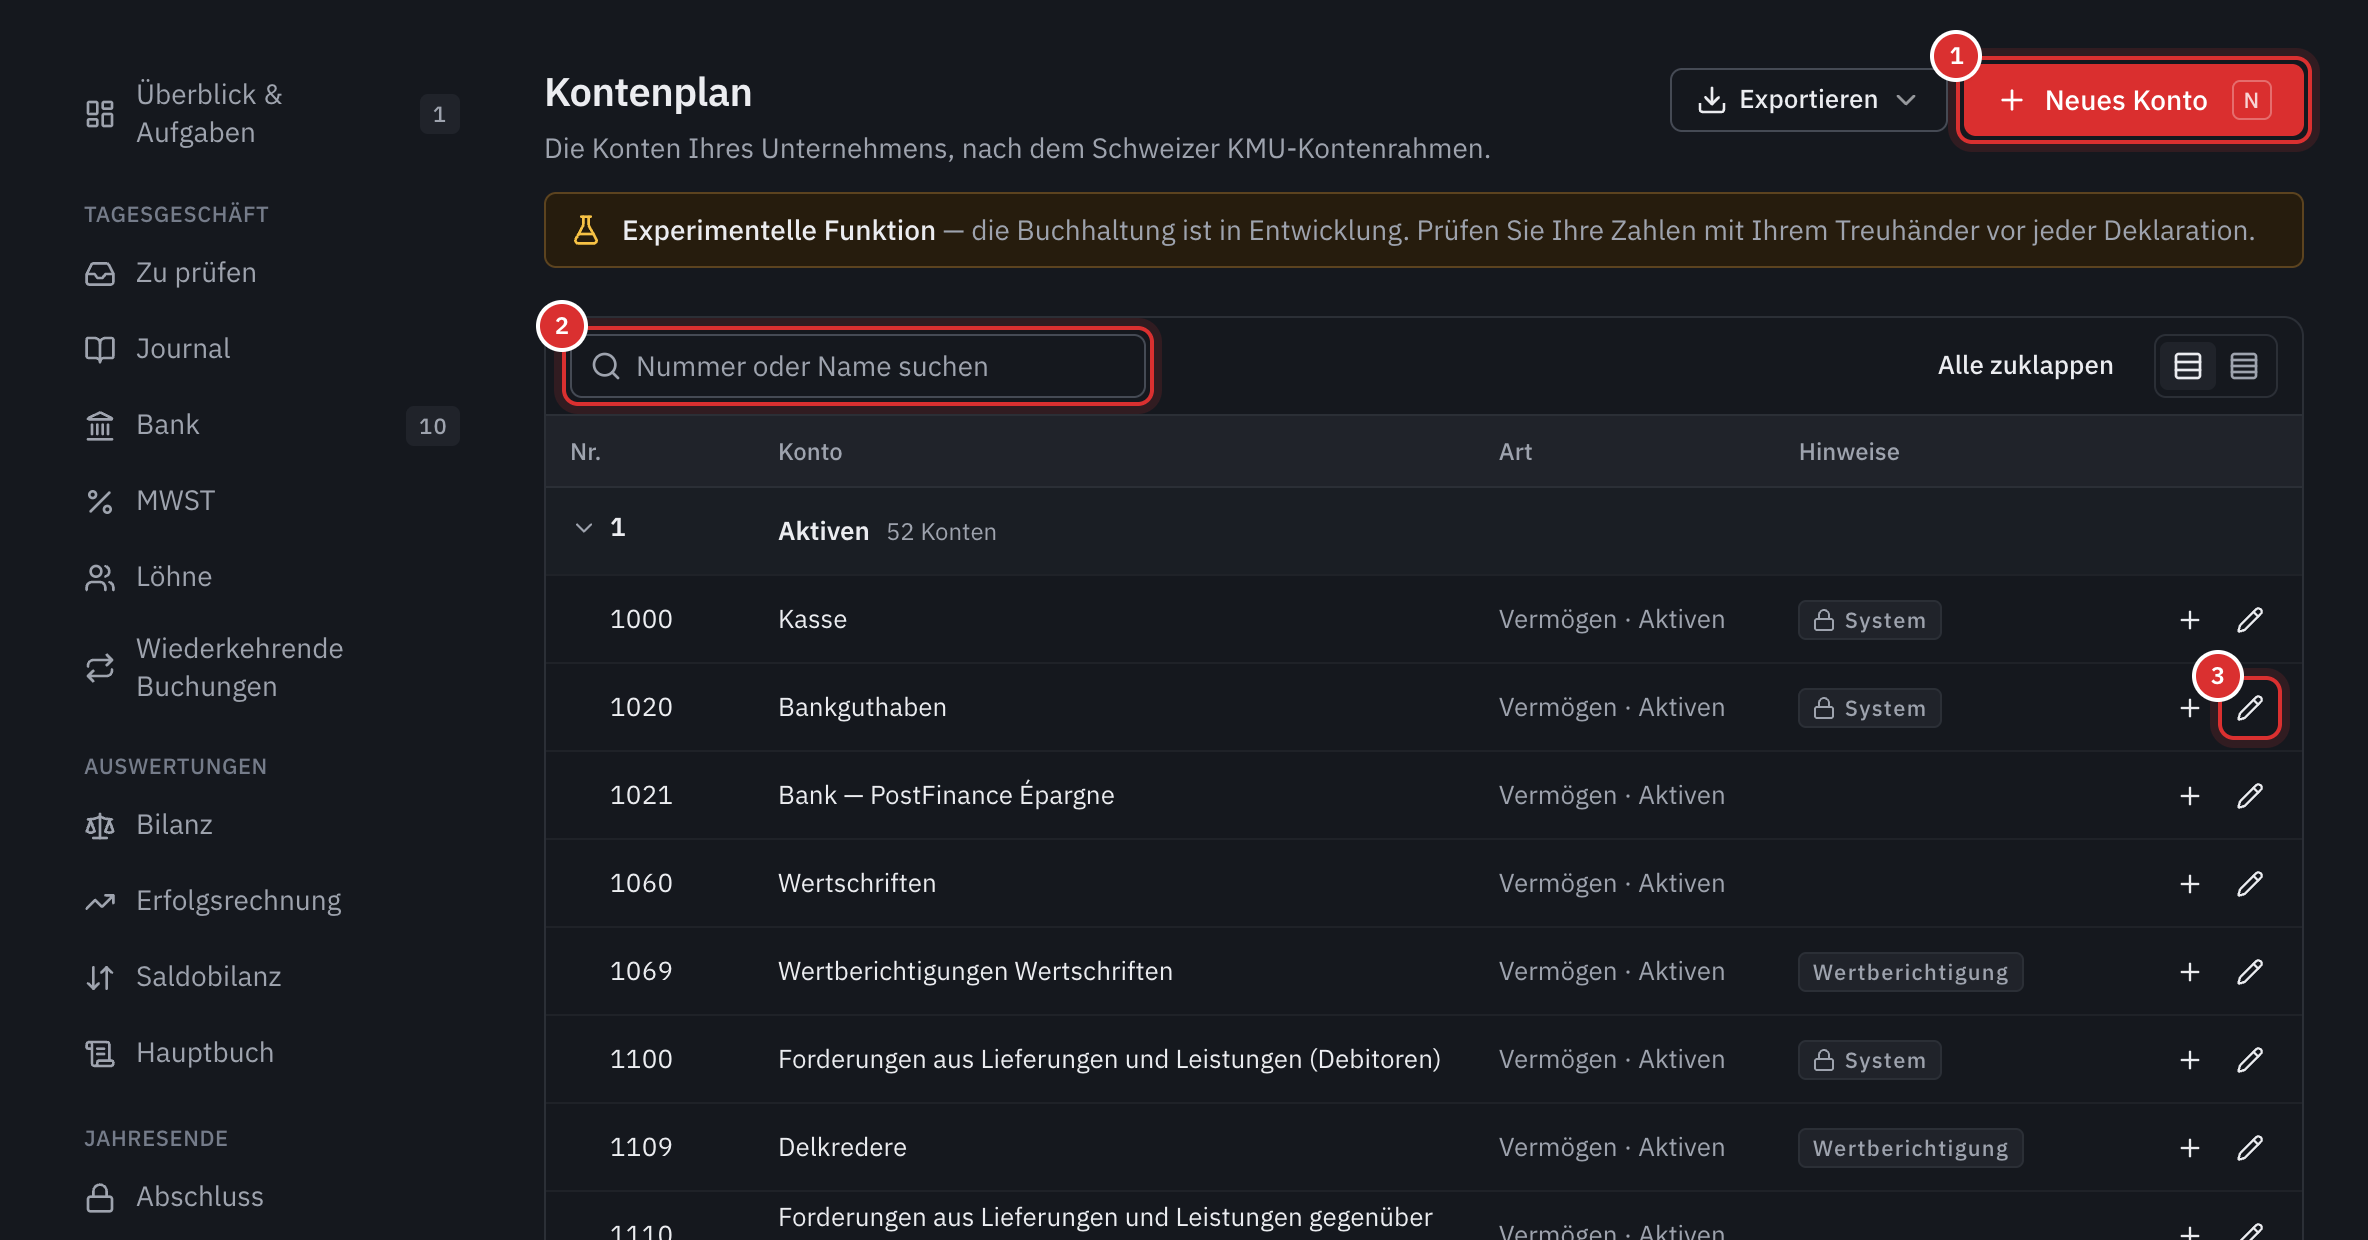Click the System badge on Kasse row
The image size is (2368, 1240).
[1869, 620]
